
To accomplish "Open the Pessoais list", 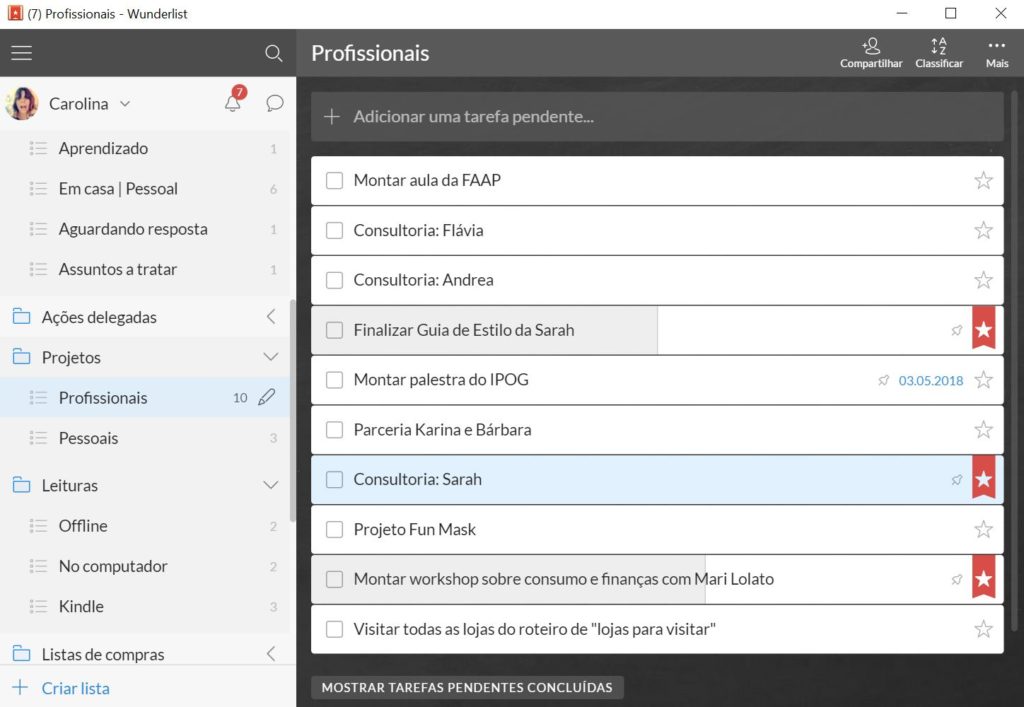I will (89, 438).
